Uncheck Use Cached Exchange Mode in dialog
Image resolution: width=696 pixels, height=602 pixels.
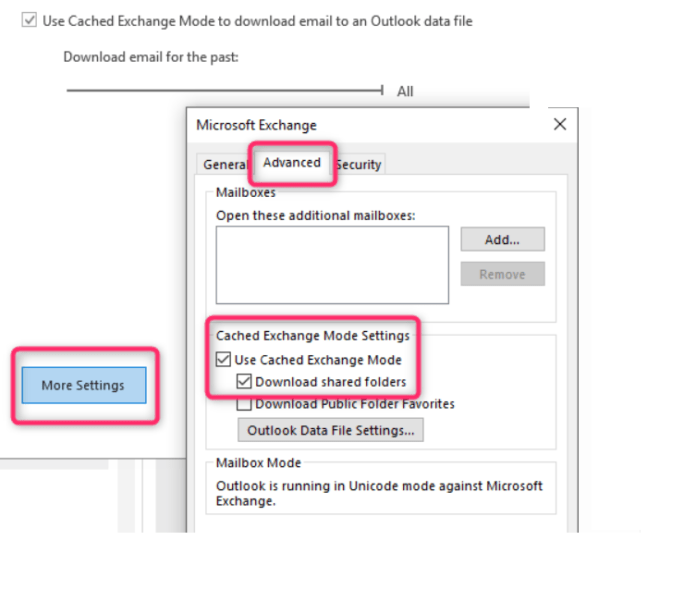coord(223,359)
